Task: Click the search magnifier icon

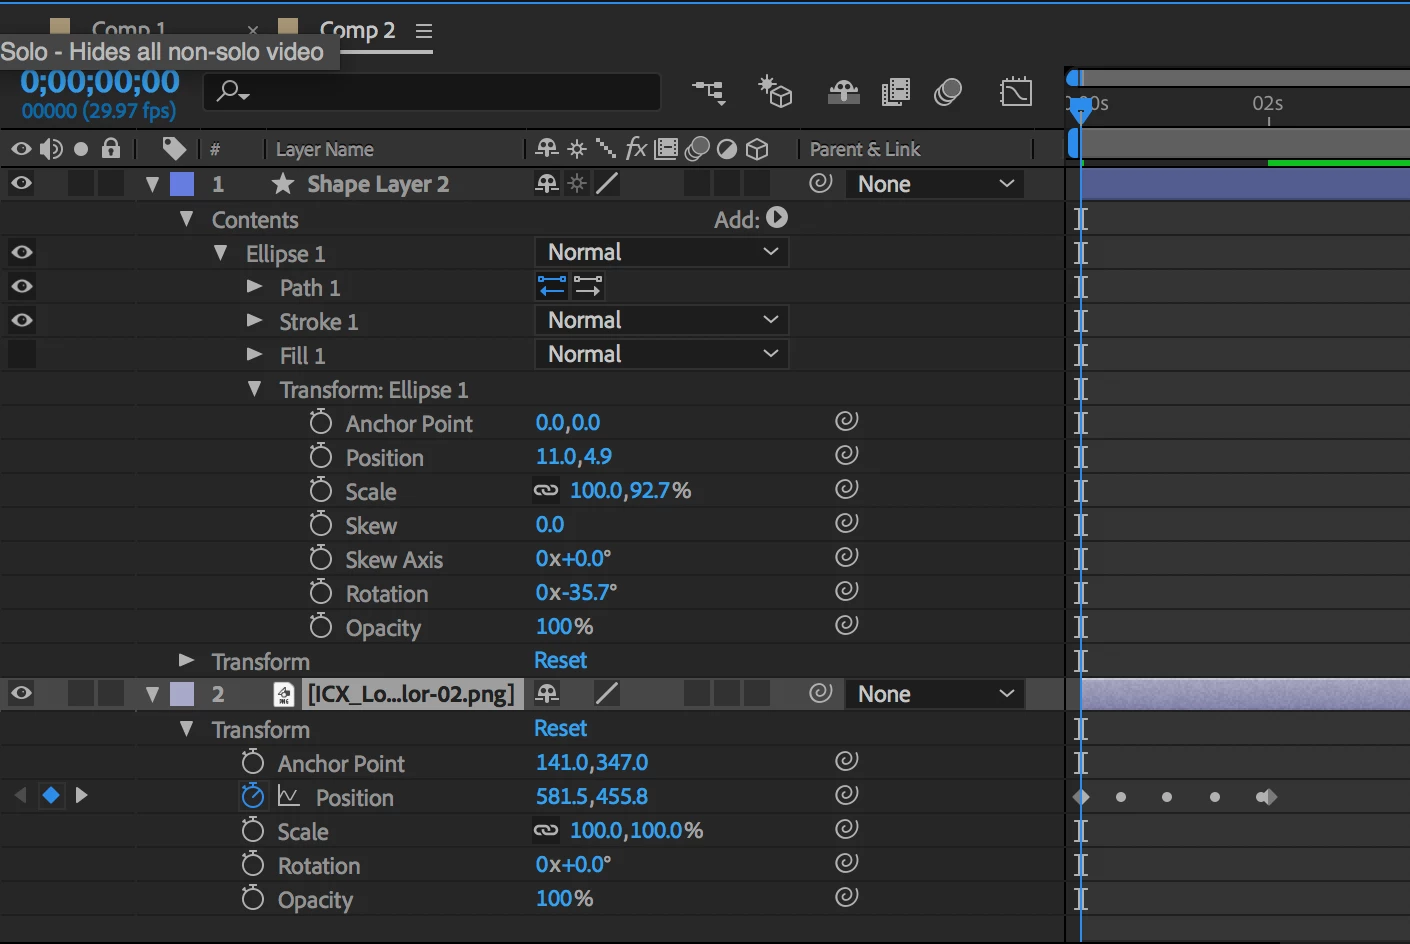Action: [233, 92]
